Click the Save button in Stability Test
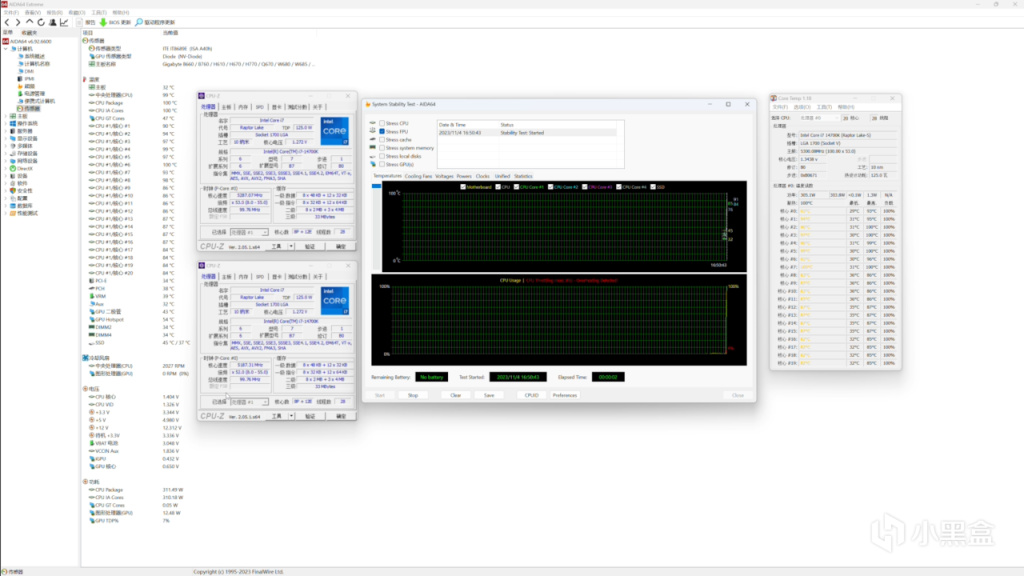1024x576 pixels. 489,395
